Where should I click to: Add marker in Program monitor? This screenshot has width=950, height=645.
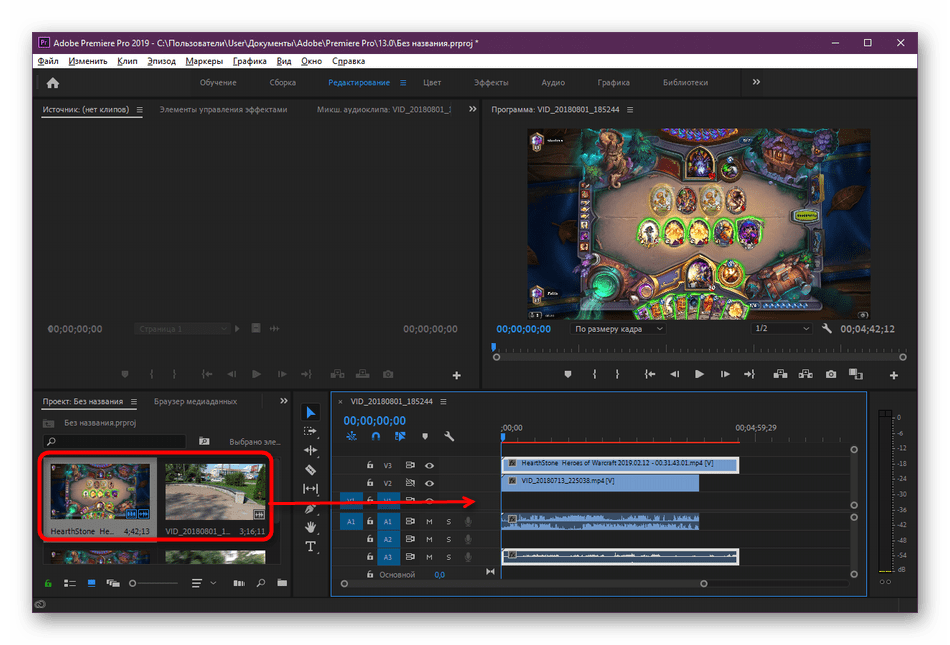point(568,374)
